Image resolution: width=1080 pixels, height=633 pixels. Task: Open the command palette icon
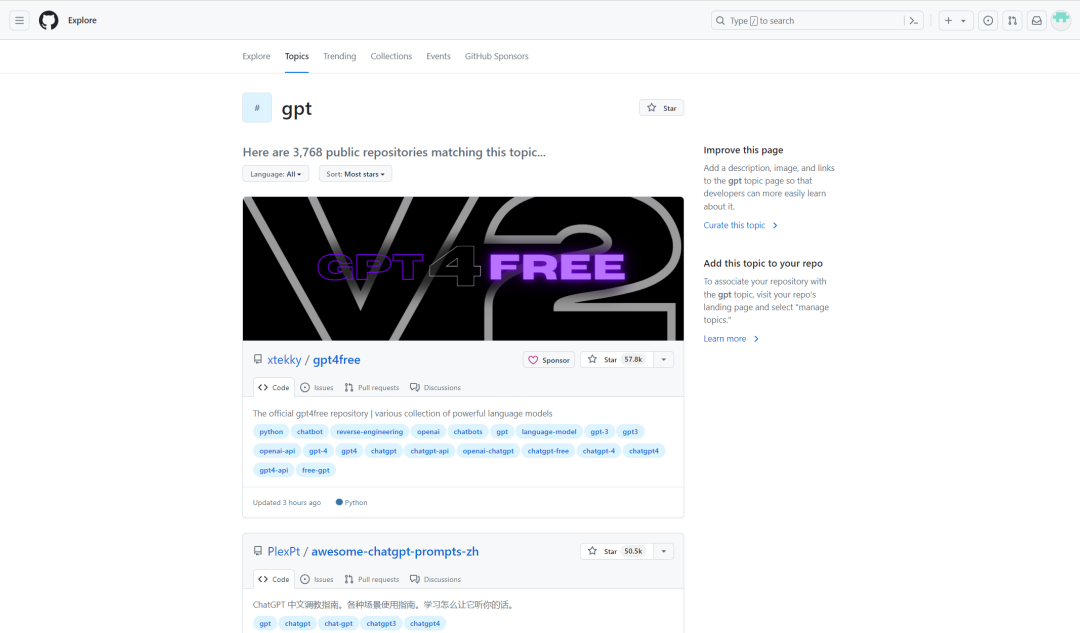[x=913, y=21]
